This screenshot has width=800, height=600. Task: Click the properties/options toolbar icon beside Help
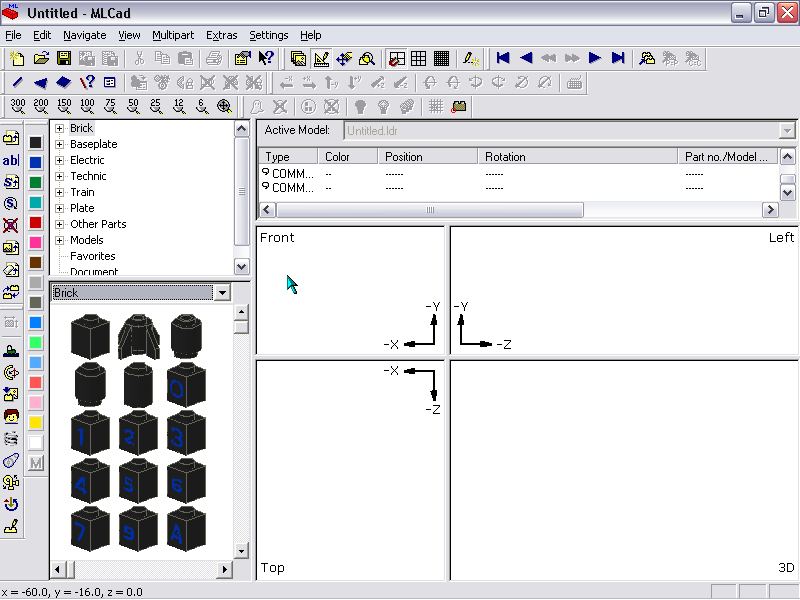tap(243, 59)
